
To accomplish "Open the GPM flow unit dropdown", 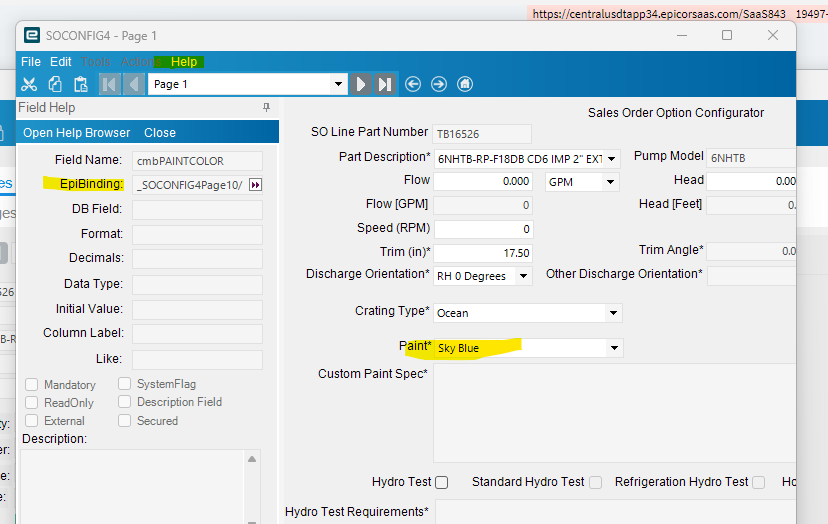I will click(610, 182).
